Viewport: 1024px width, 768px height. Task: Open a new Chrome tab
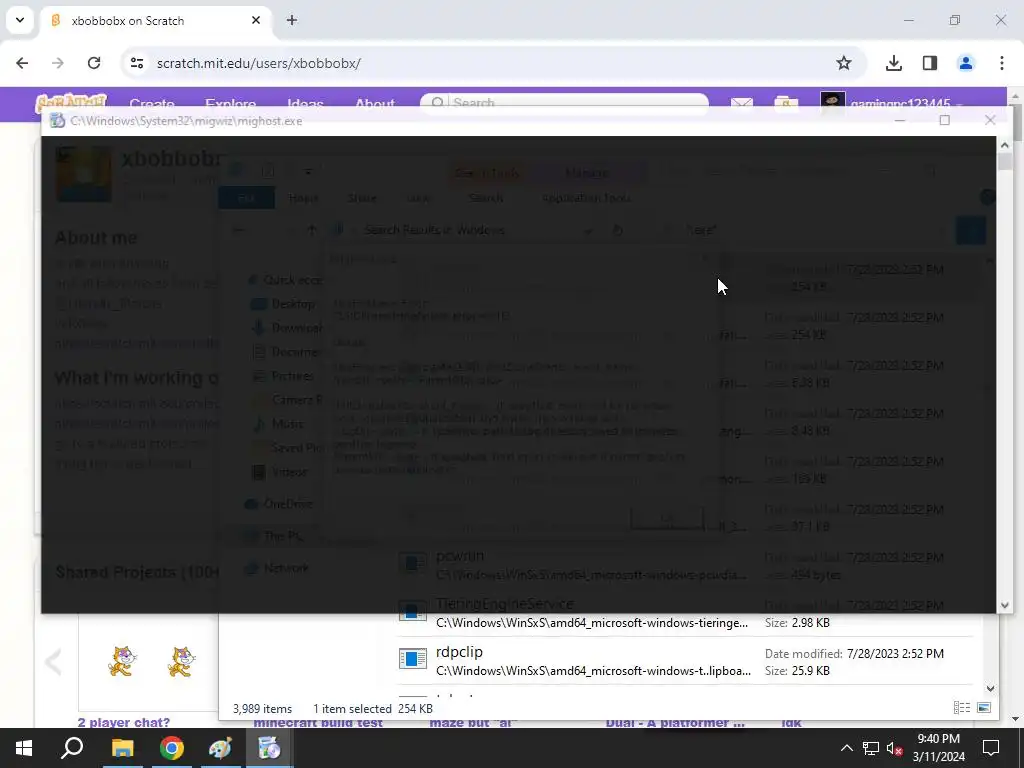tap(292, 20)
